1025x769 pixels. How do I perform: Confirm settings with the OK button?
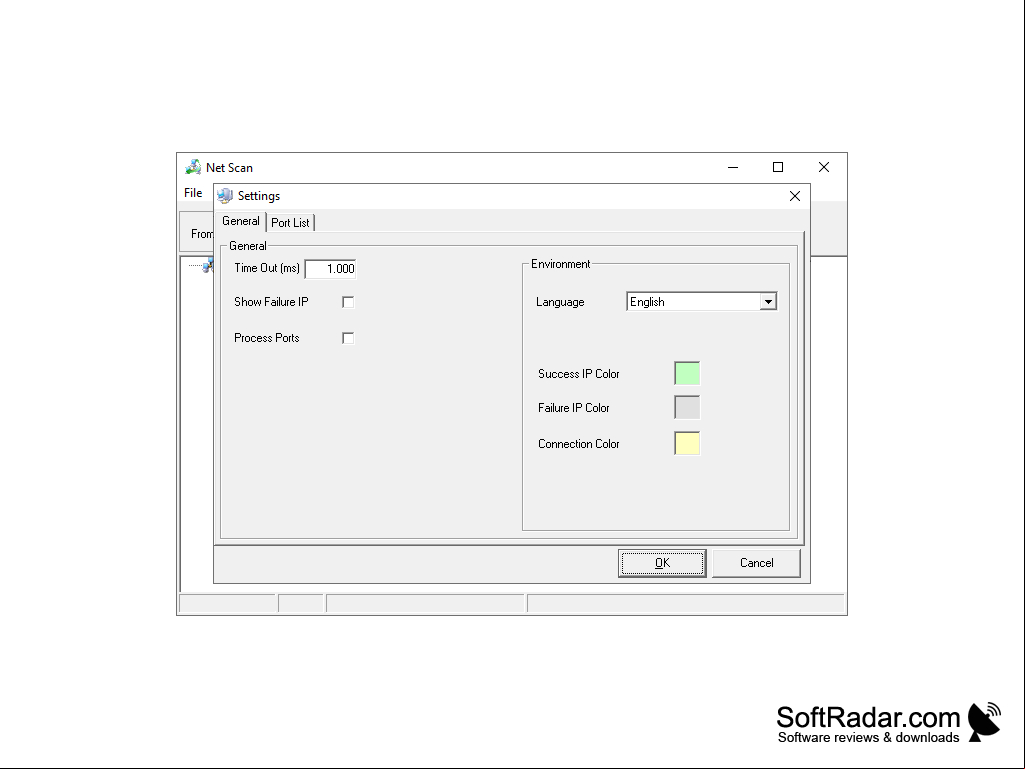pos(662,563)
